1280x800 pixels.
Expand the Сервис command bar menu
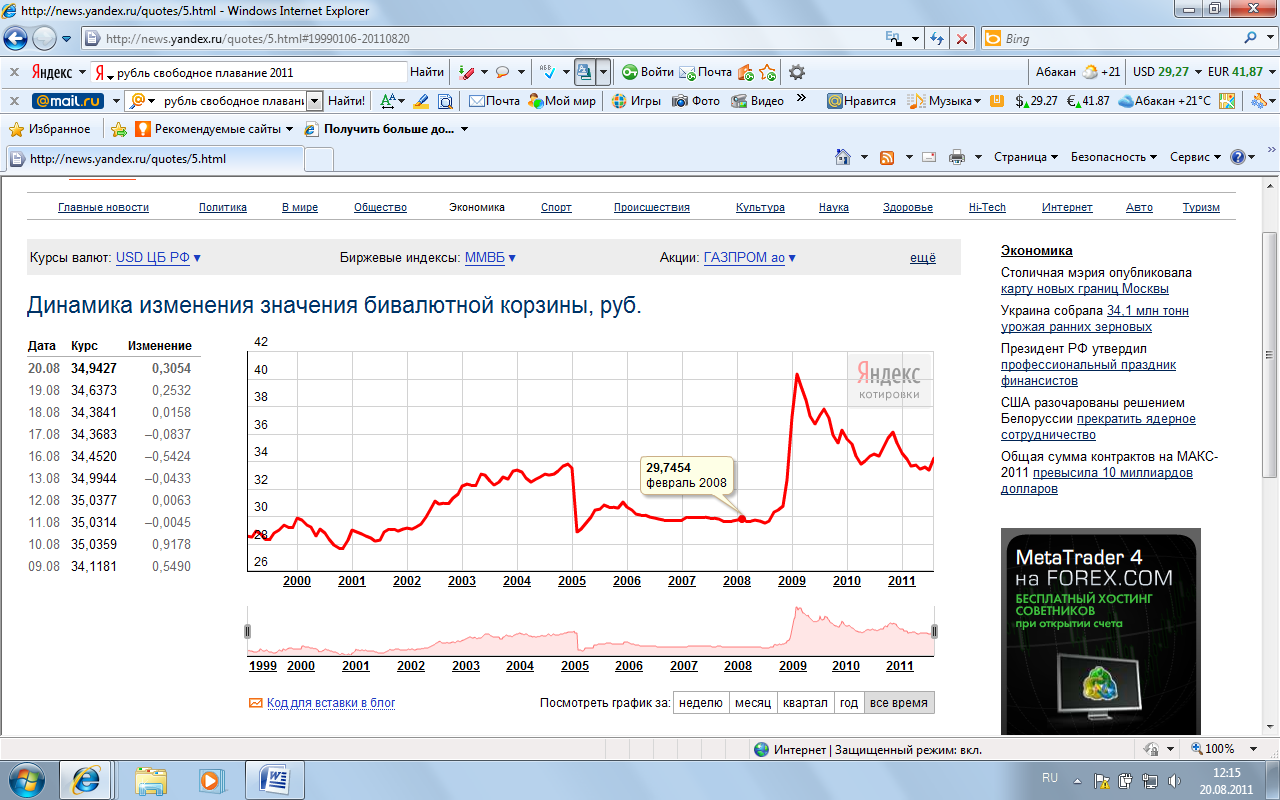tap(1195, 157)
